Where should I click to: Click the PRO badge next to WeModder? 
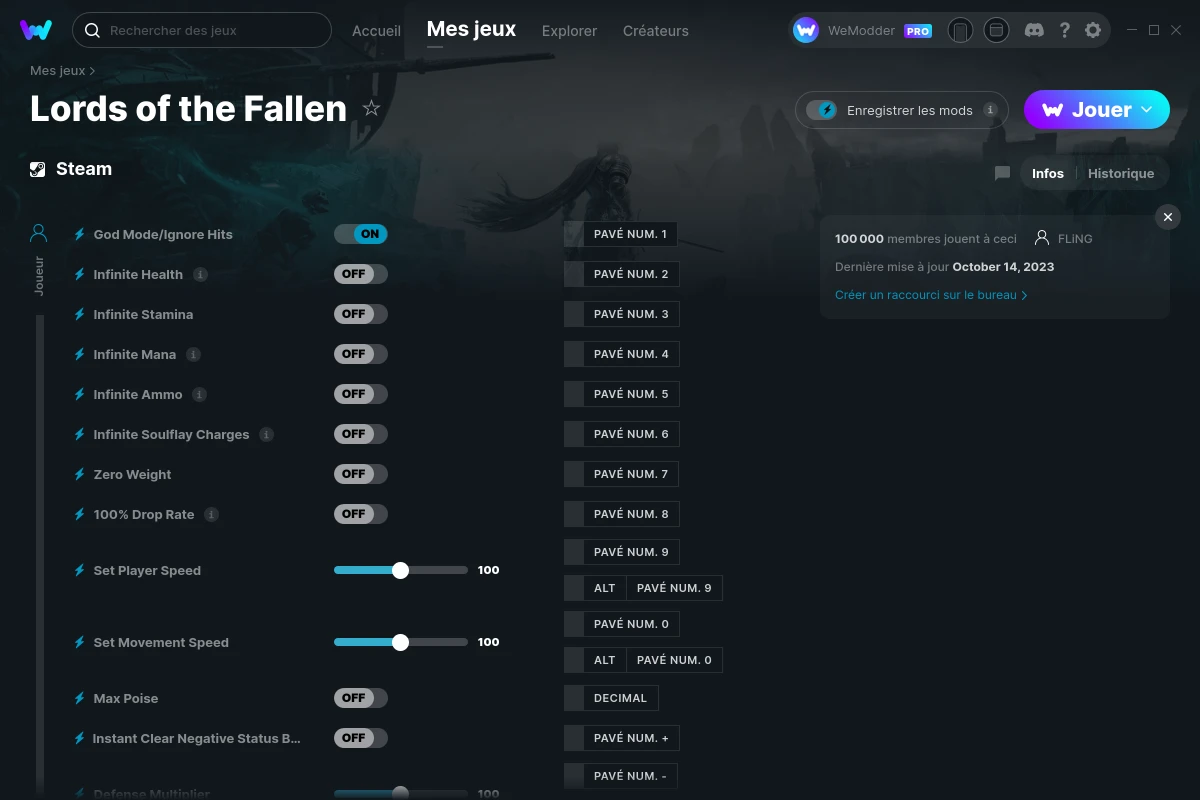tap(918, 31)
